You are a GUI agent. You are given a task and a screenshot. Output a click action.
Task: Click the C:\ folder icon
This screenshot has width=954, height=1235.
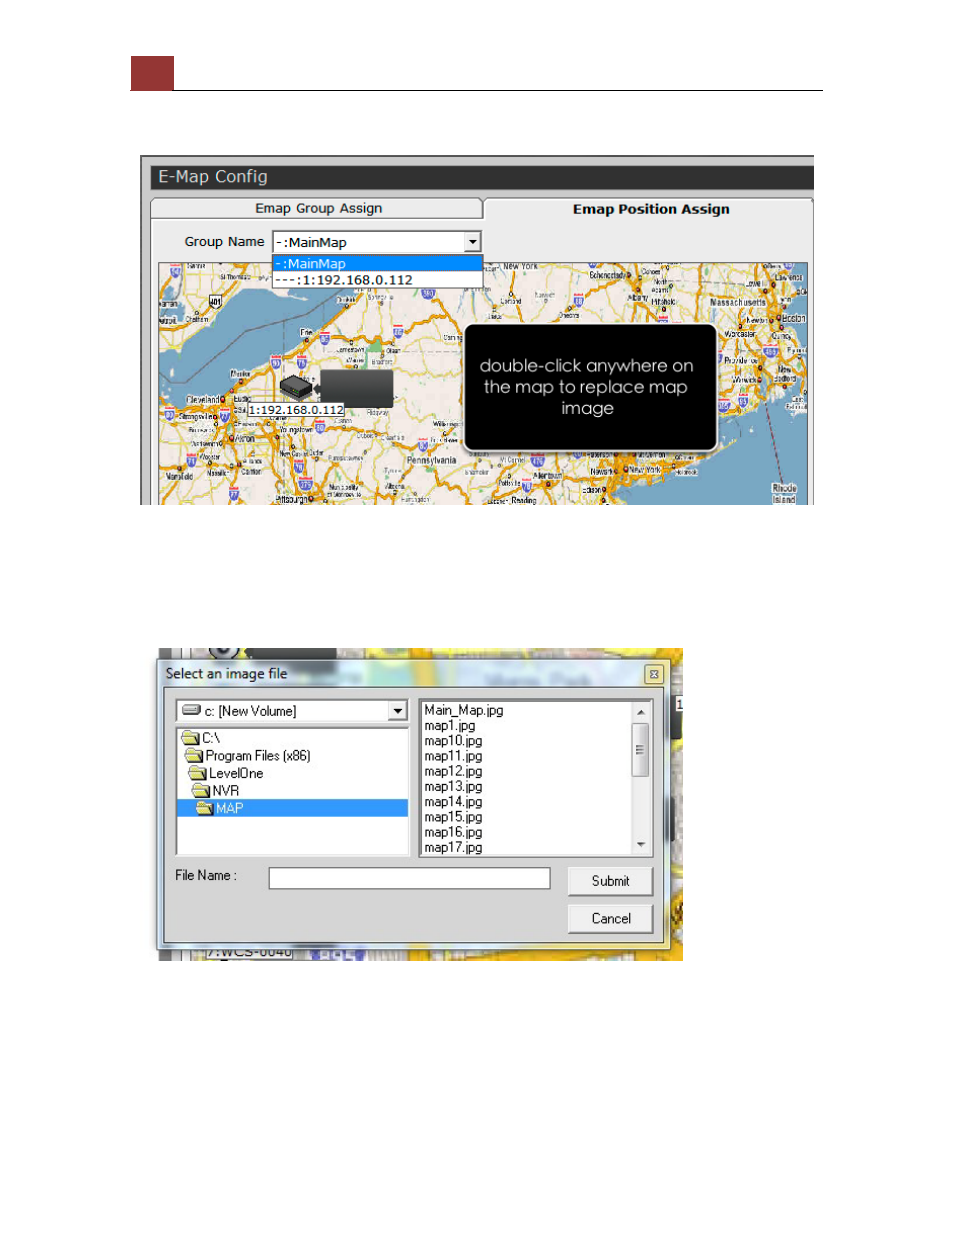190,738
